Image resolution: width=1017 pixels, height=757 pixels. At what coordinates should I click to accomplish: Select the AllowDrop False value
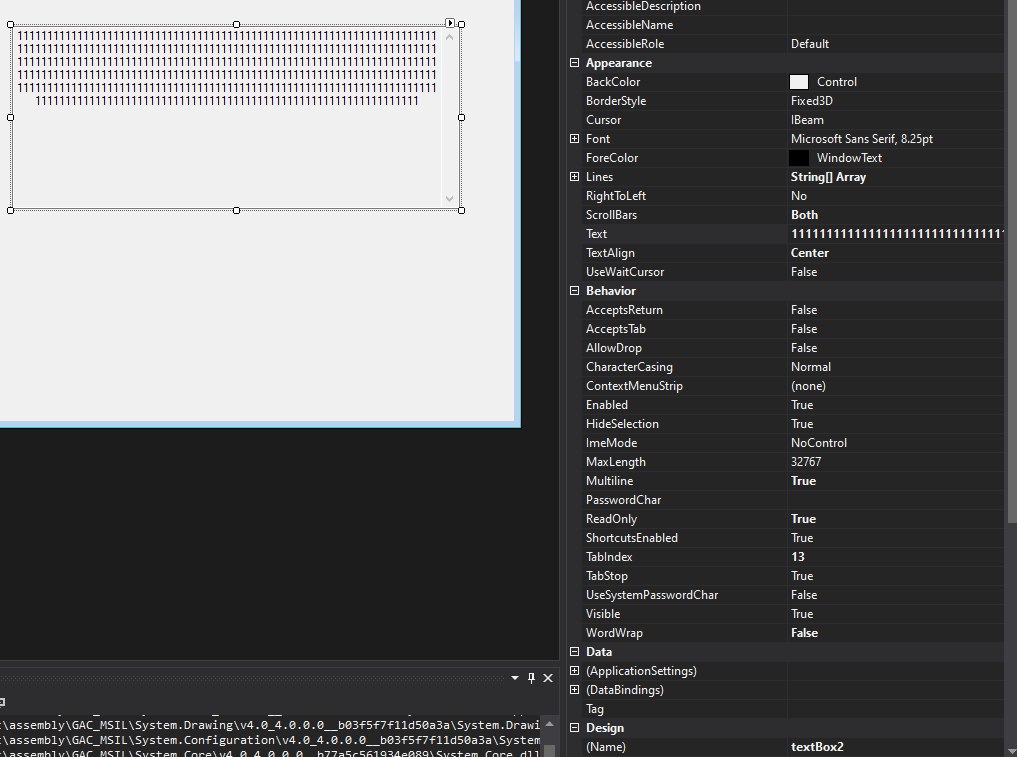[804, 348]
